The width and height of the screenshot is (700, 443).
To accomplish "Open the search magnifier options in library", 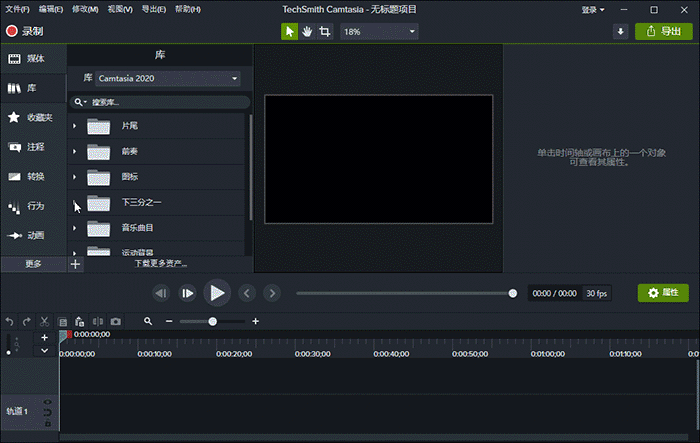I will point(80,102).
